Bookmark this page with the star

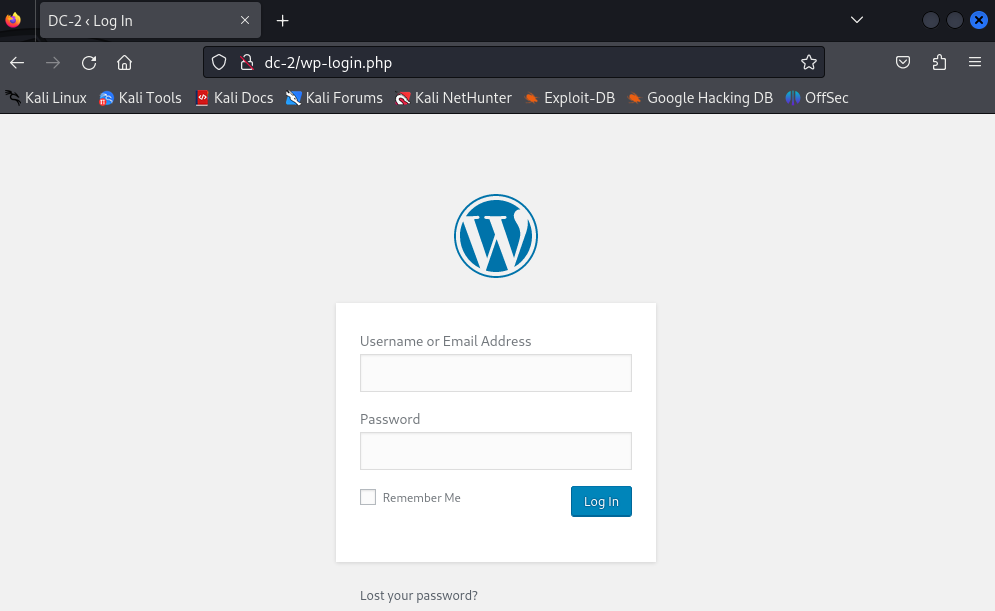click(x=808, y=62)
